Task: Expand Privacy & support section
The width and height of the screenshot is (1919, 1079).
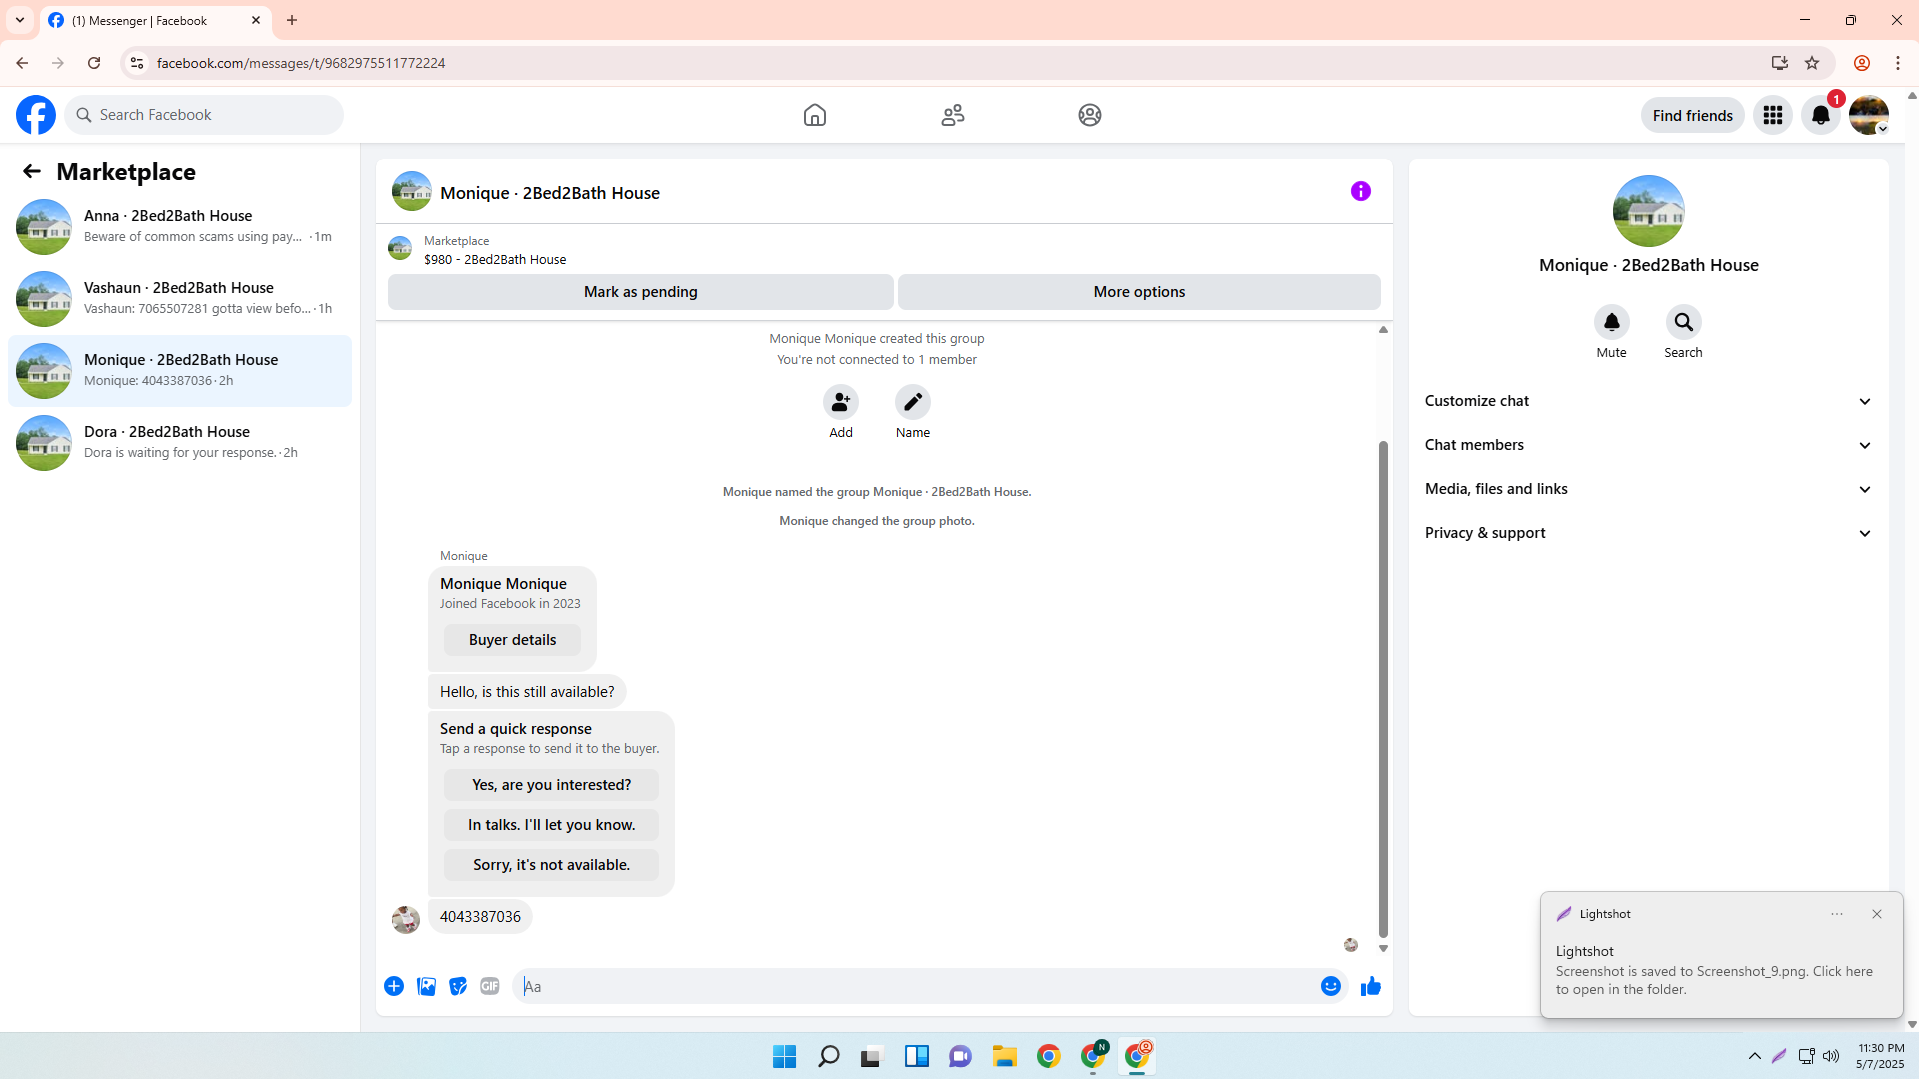Action: coord(1649,533)
